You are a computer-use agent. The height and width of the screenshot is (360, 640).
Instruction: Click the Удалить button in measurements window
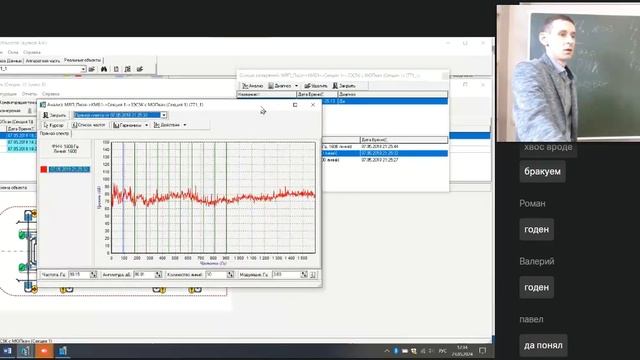316,86
